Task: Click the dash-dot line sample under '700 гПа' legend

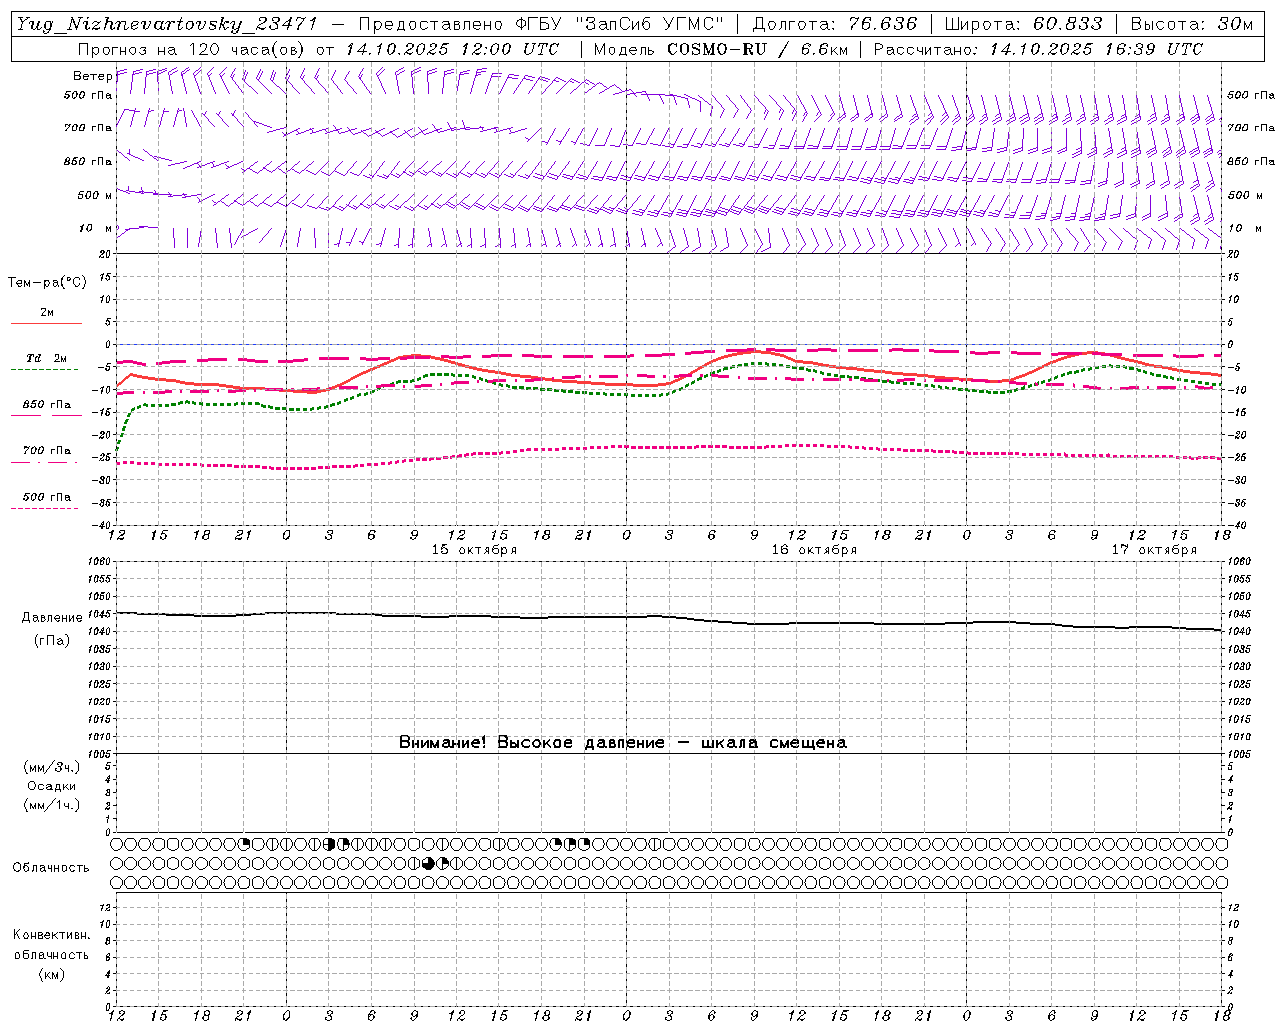Action: pyautogui.click(x=46, y=463)
